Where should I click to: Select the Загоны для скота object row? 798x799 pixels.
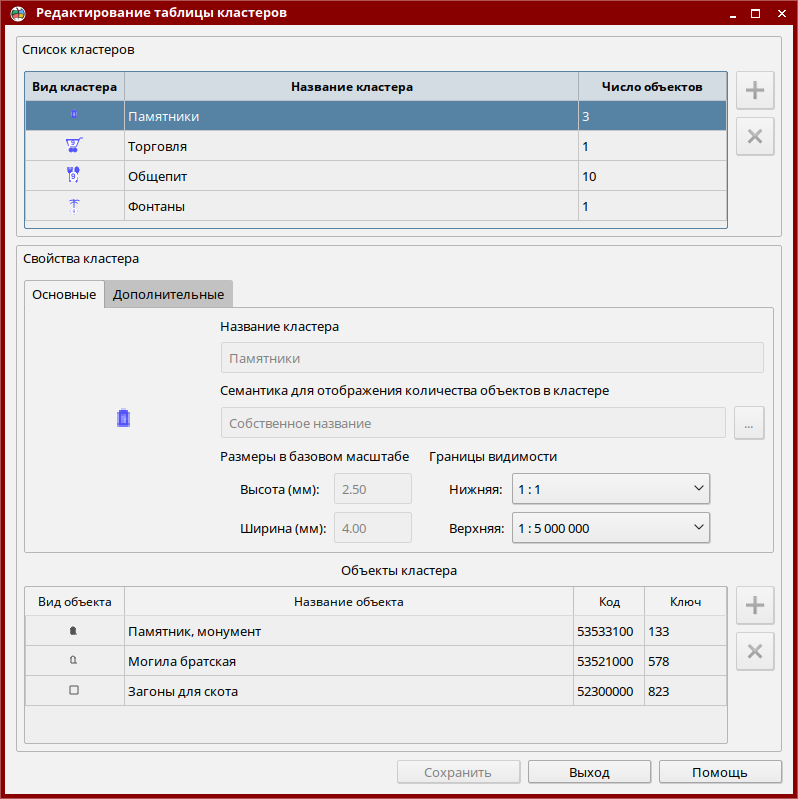(376, 691)
